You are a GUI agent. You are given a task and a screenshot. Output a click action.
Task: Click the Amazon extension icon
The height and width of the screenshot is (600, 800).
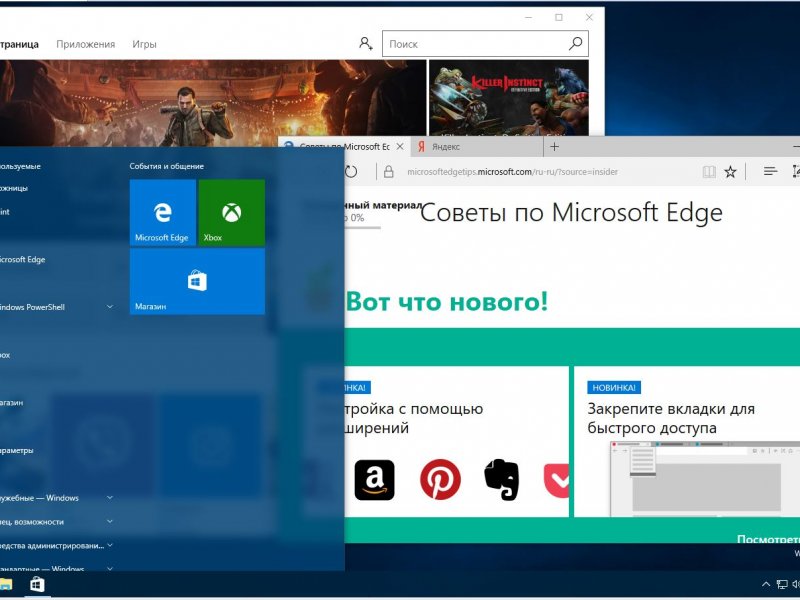[x=374, y=480]
